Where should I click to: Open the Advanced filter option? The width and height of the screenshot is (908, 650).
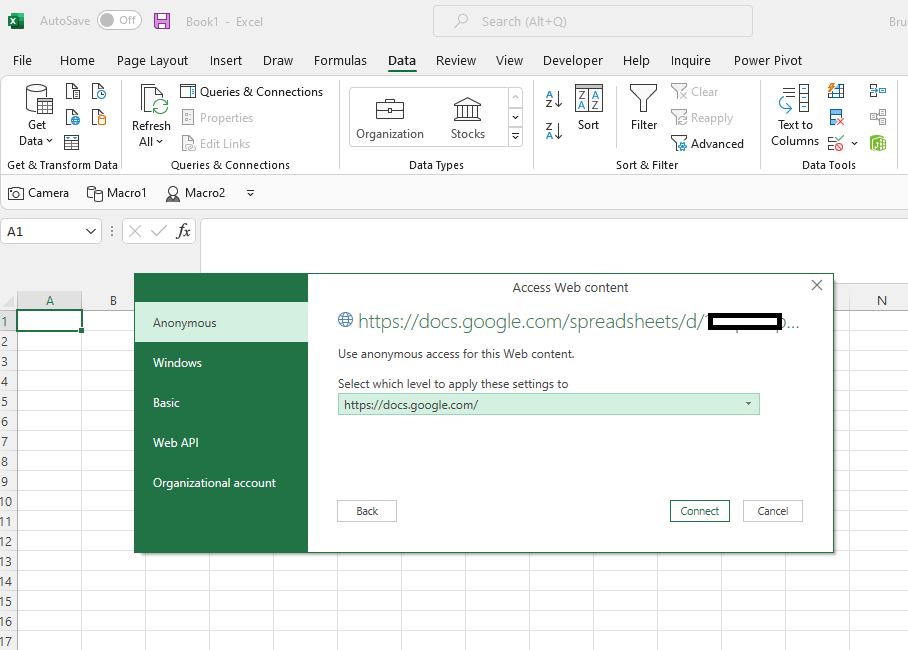(707, 144)
